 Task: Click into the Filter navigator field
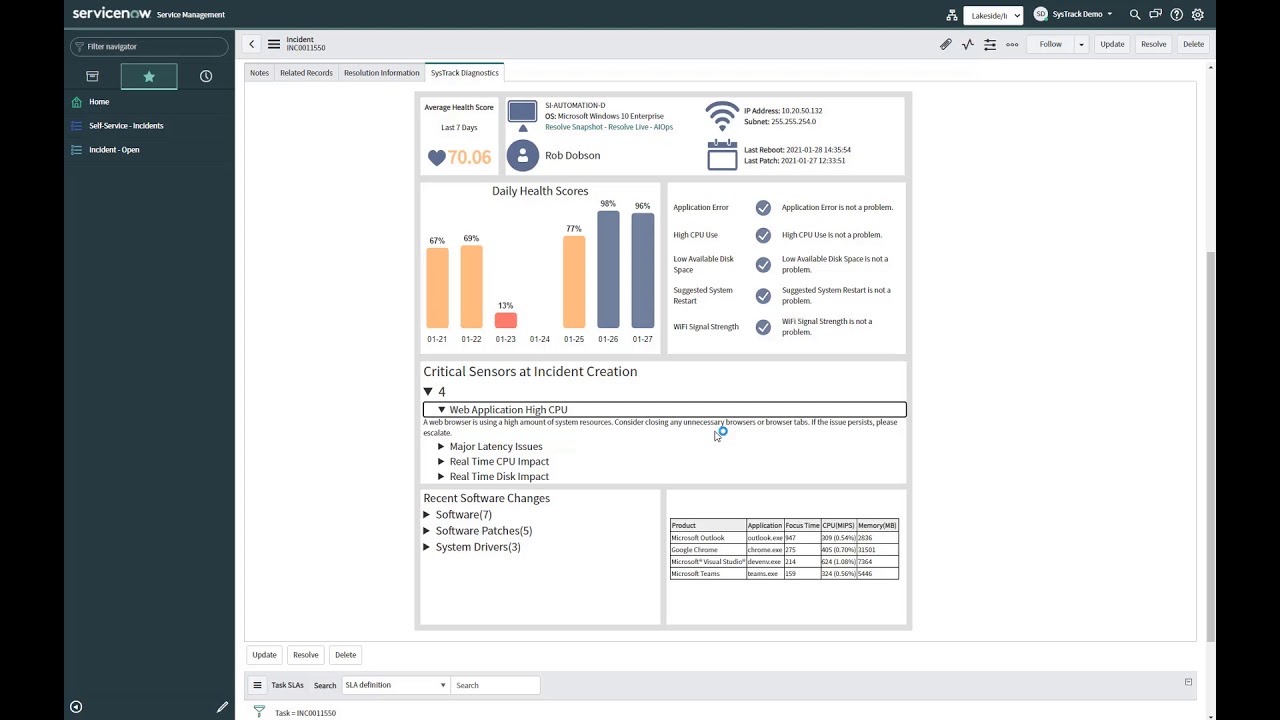(x=150, y=46)
